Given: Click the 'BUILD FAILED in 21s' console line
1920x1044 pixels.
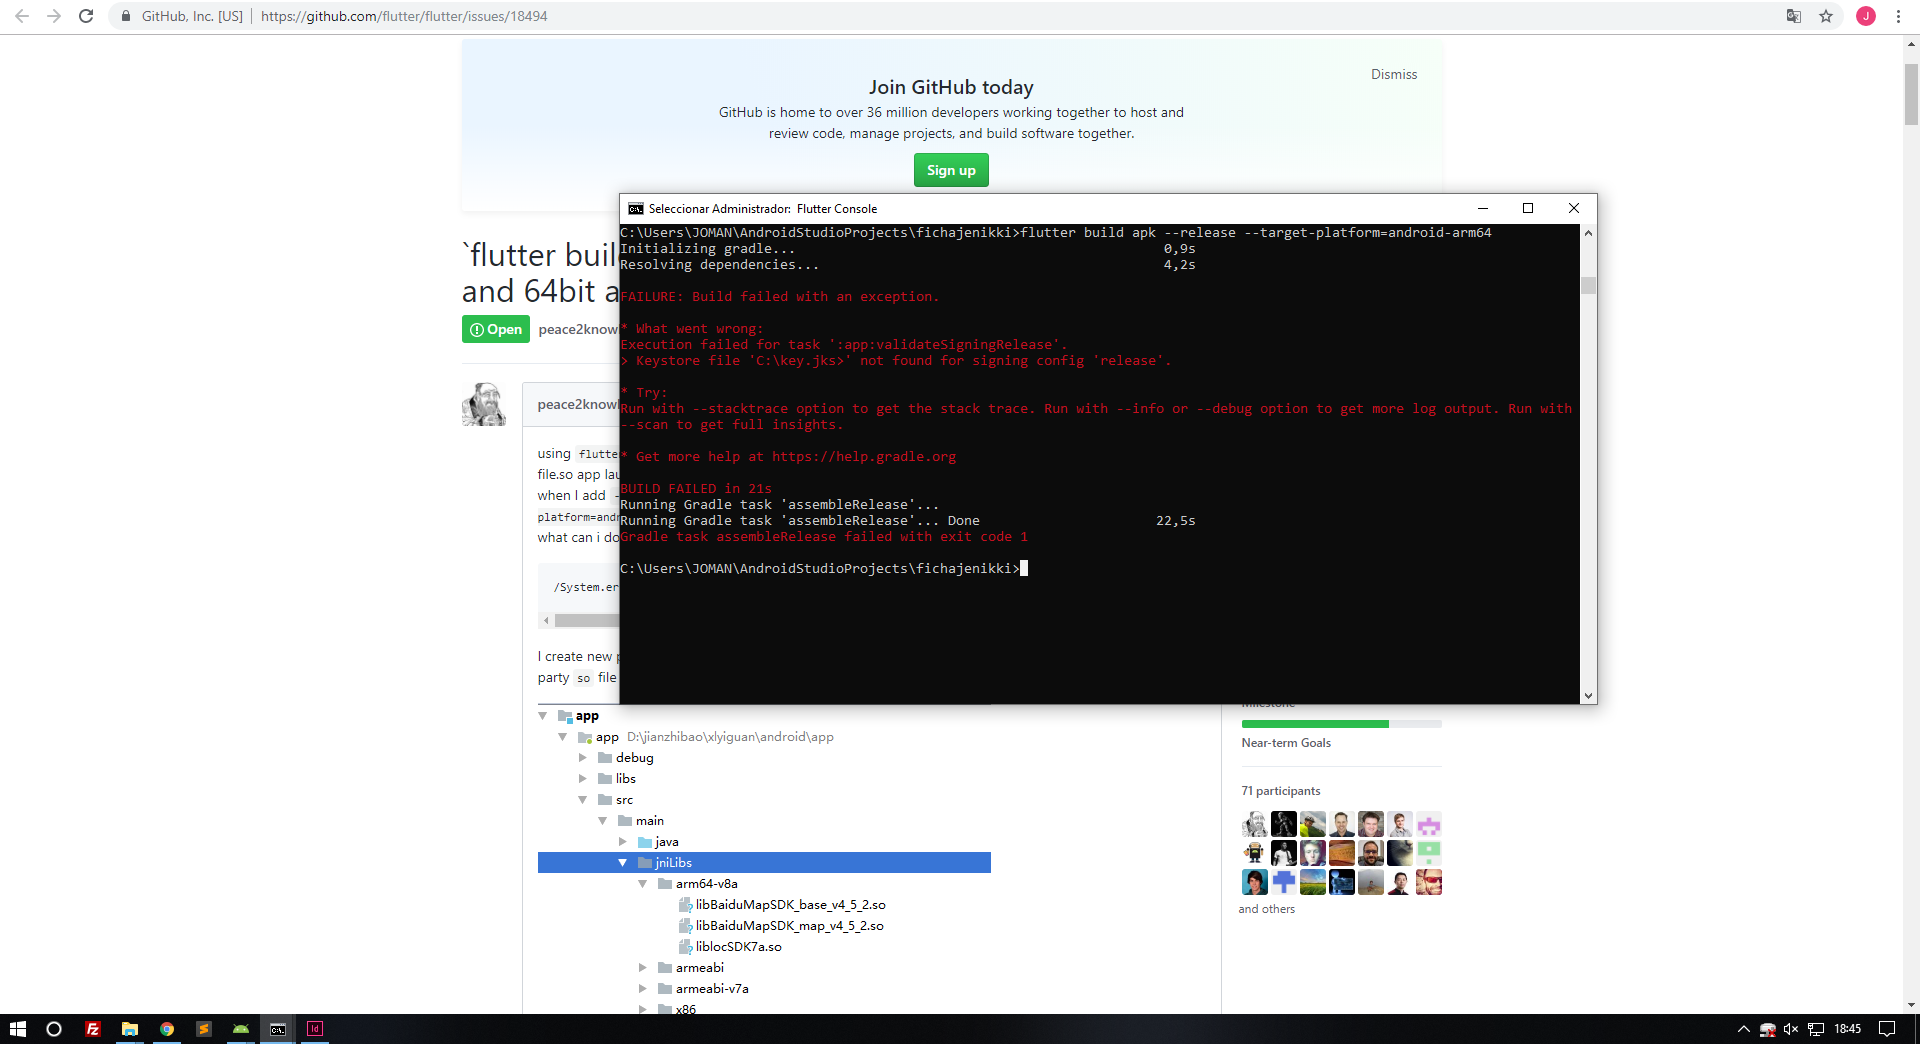Looking at the screenshot, I should (696, 489).
